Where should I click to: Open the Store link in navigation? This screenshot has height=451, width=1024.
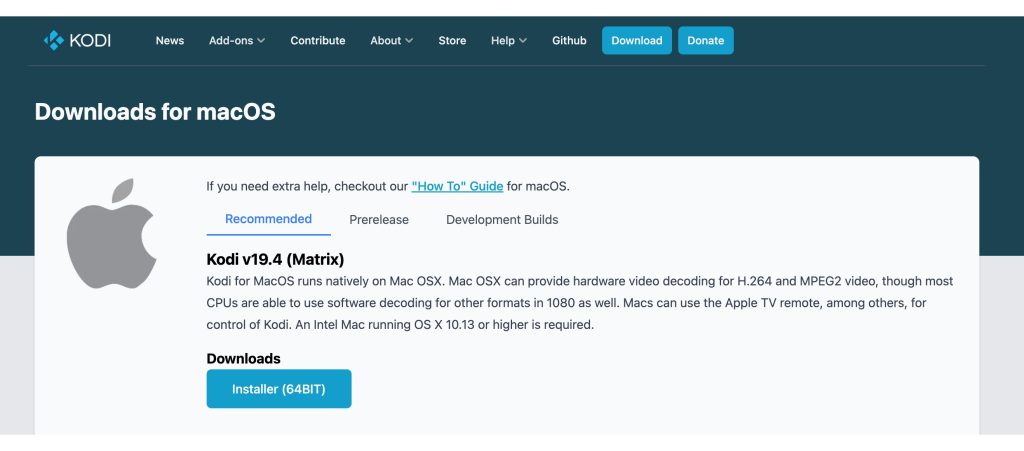coord(452,41)
